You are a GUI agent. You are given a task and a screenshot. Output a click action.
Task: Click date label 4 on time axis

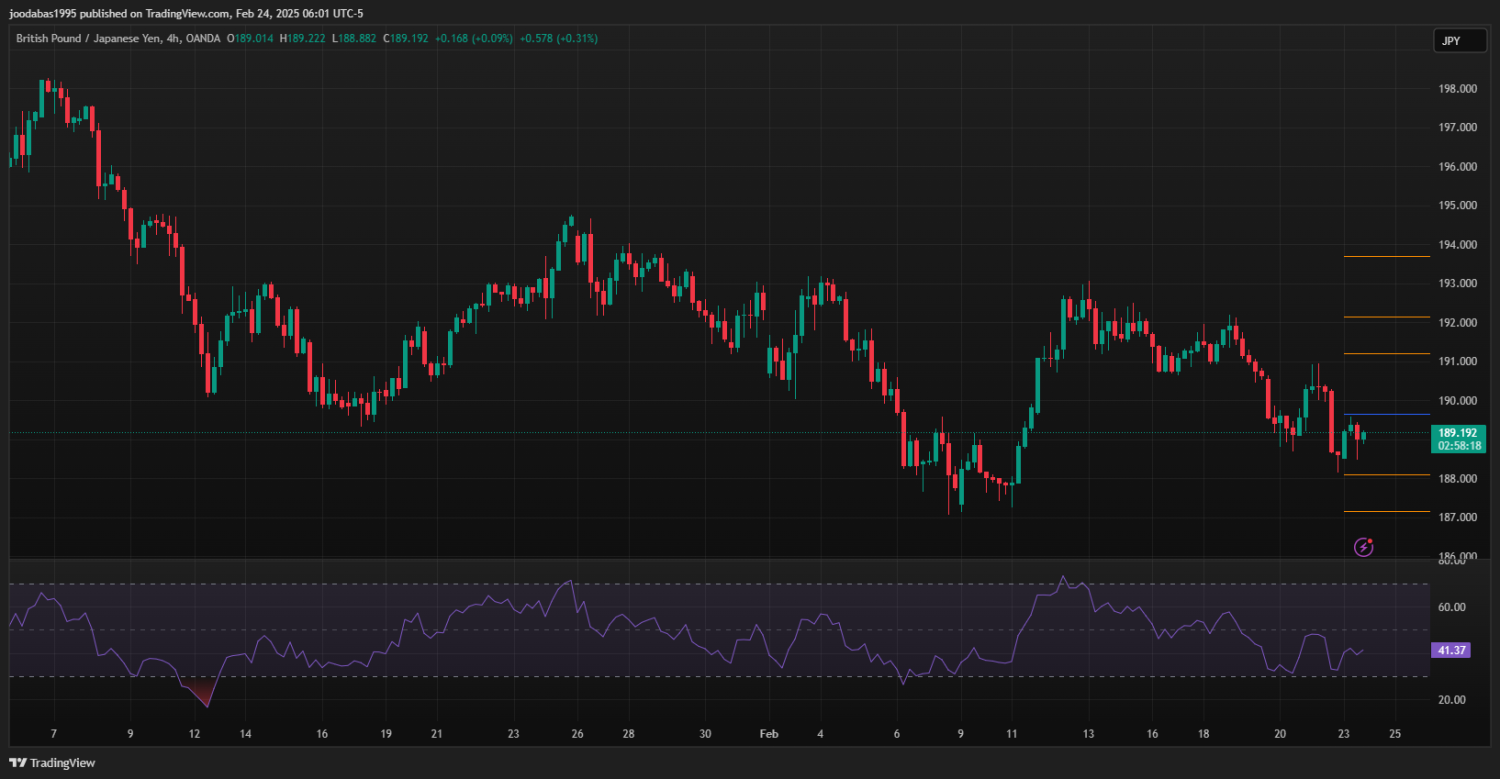pyautogui.click(x=820, y=734)
